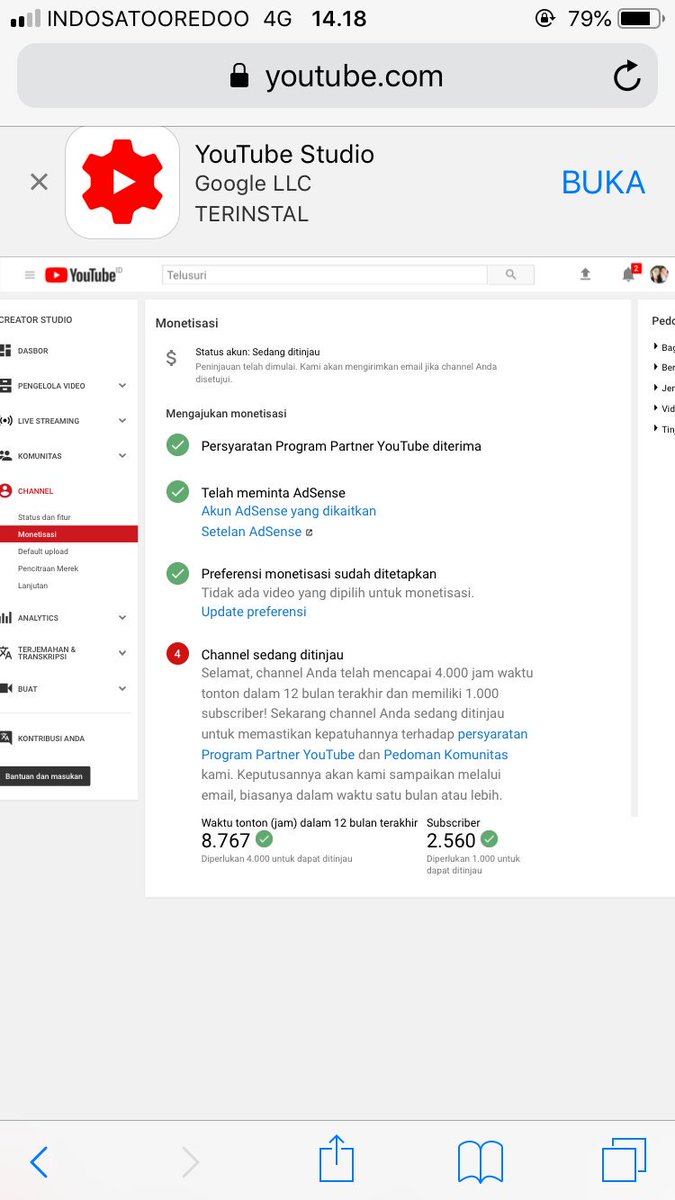Open Default upload sub-item
Screen dimensions: 675x1200
43,551
